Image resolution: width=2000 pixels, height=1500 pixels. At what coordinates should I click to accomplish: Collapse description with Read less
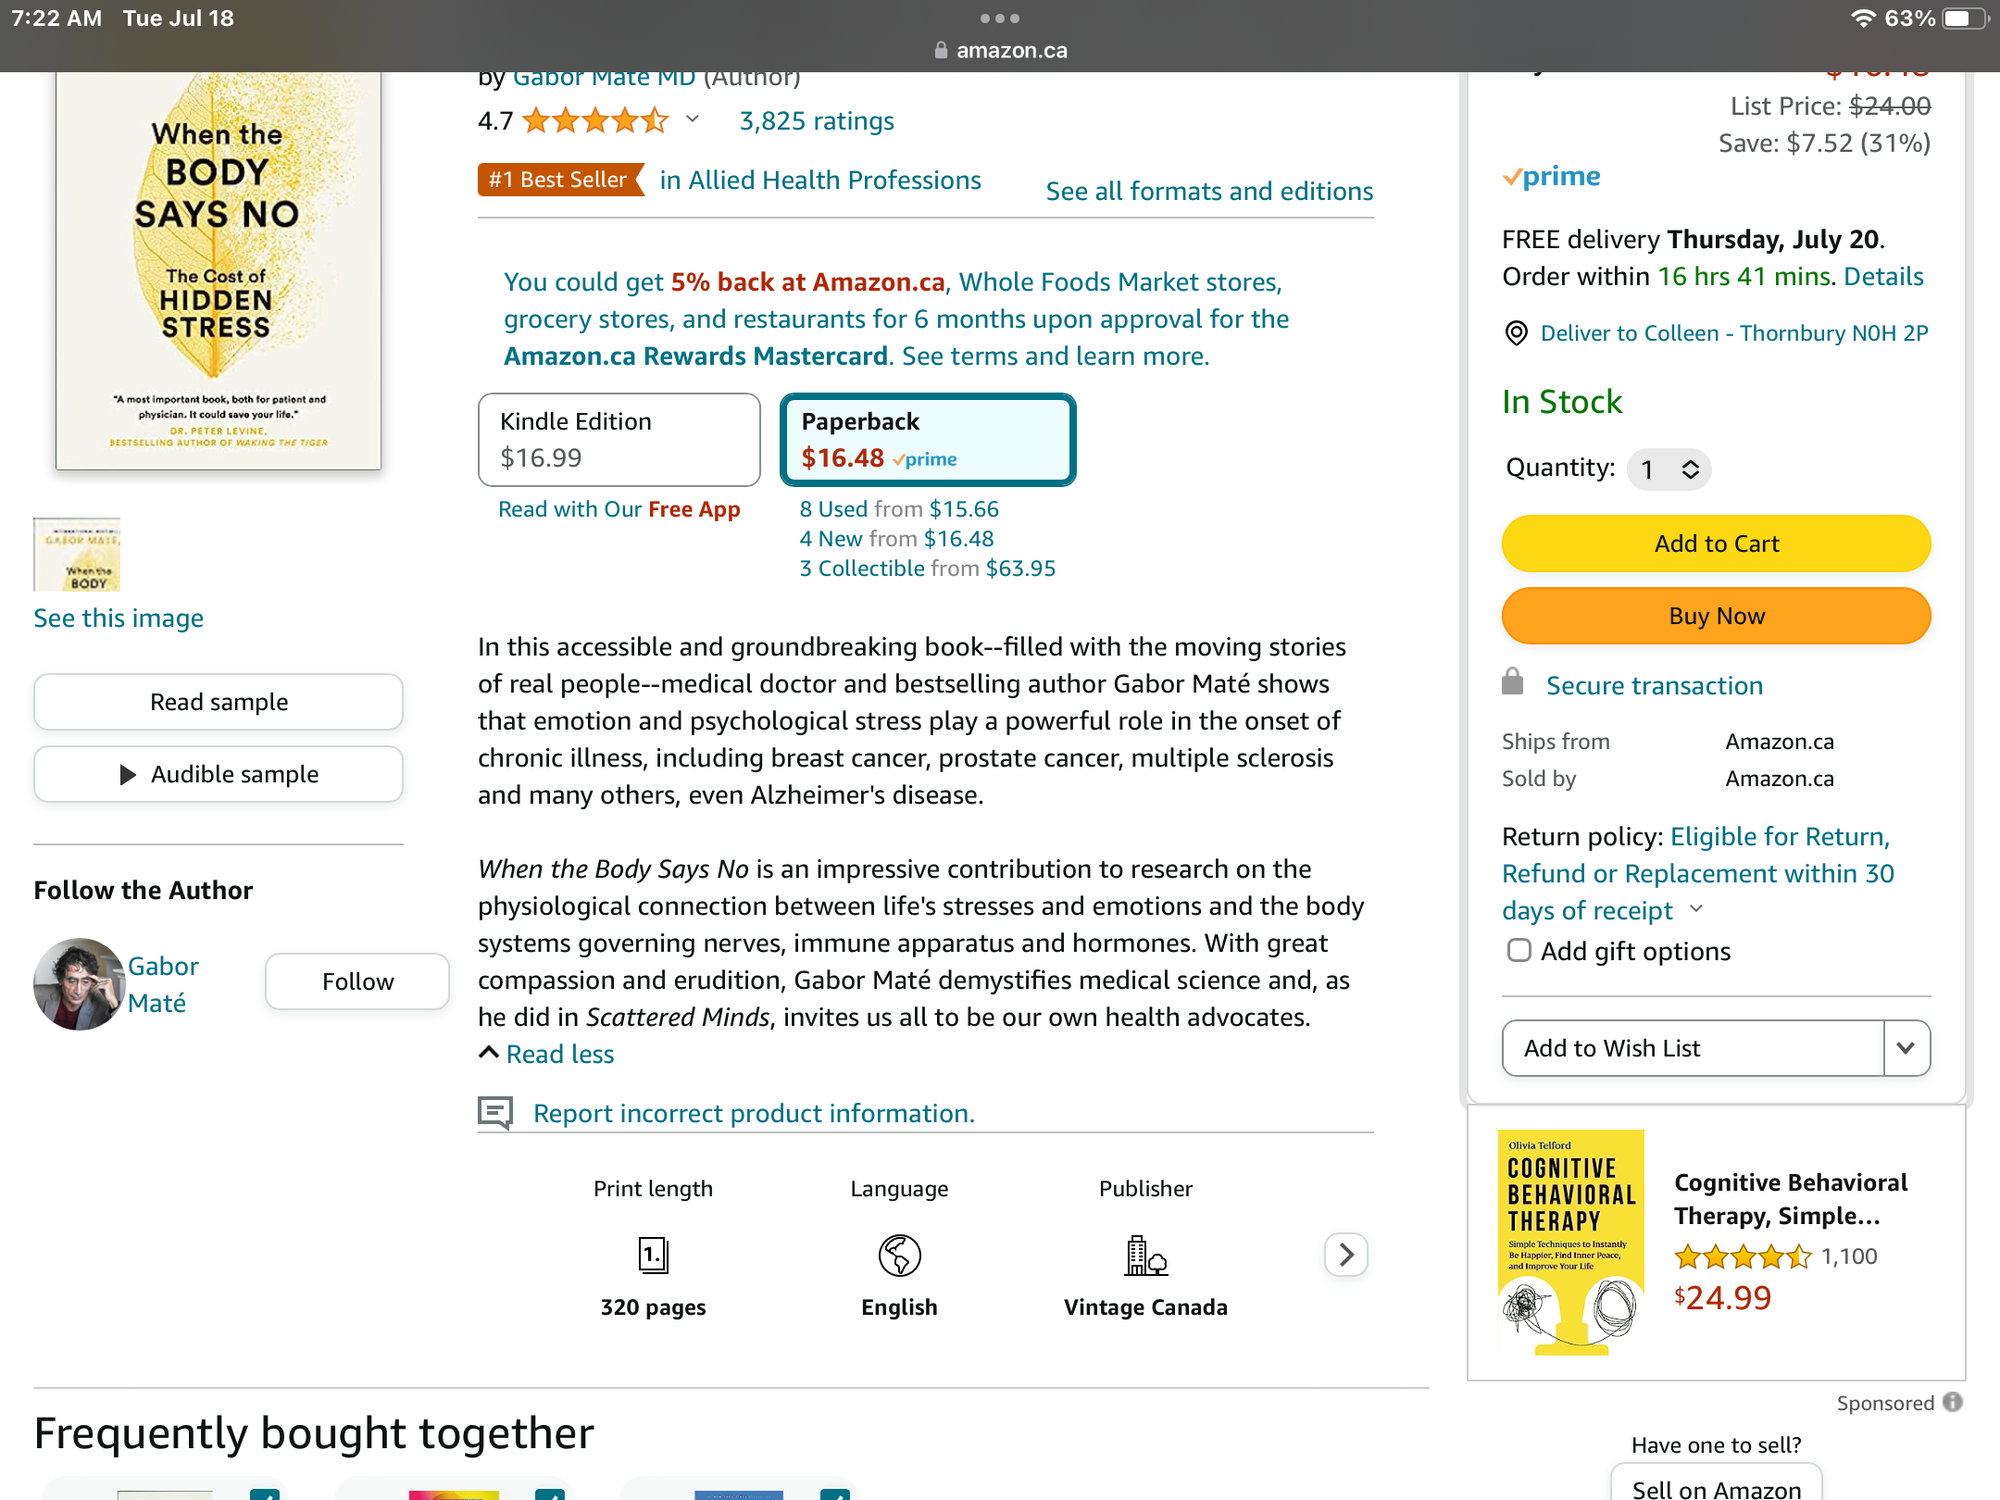[548, 1054]
